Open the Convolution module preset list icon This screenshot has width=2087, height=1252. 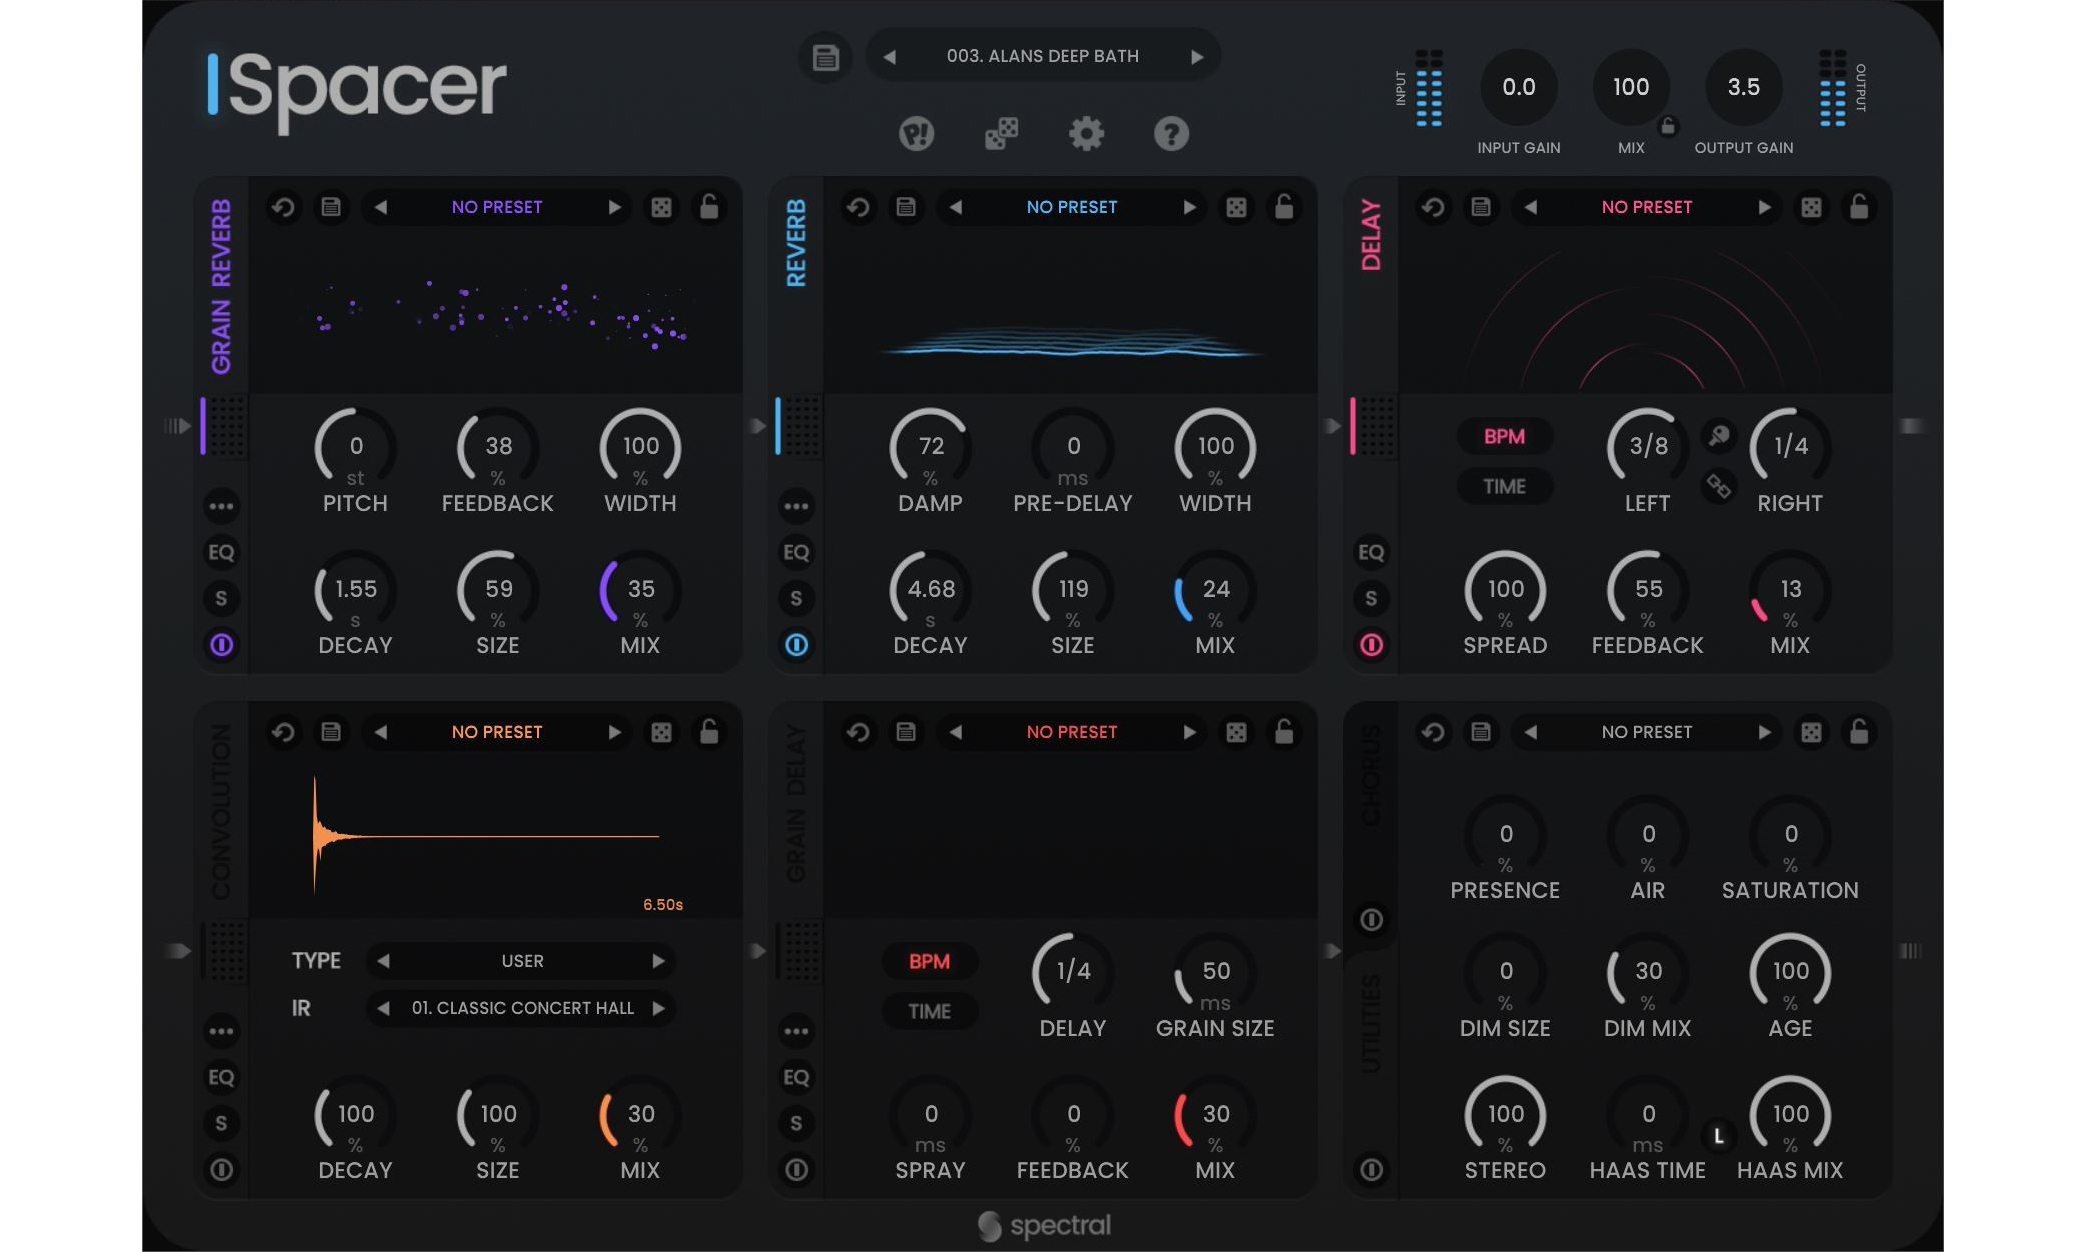click(331, 732)
